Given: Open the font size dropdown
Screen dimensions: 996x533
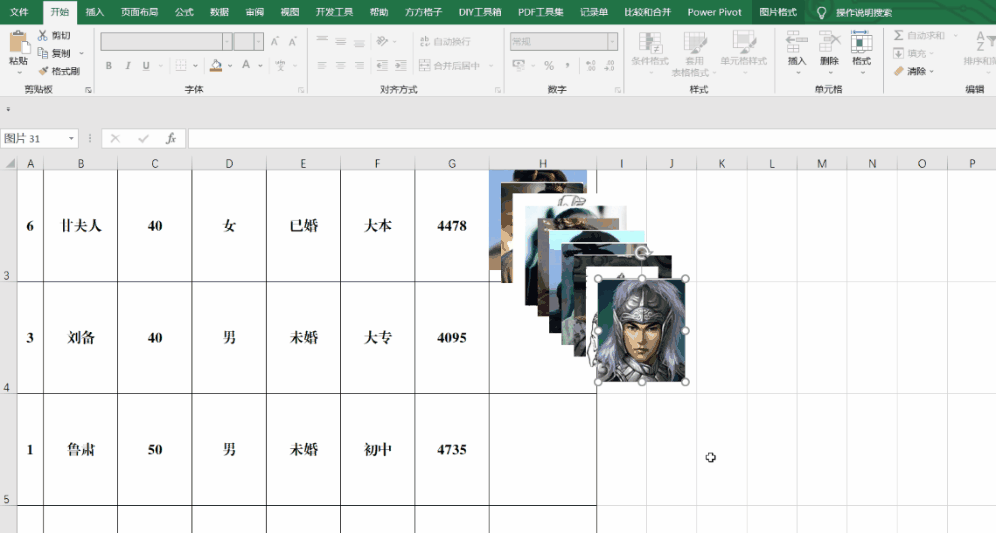Looking at the screenshot, I should [259, 42].
